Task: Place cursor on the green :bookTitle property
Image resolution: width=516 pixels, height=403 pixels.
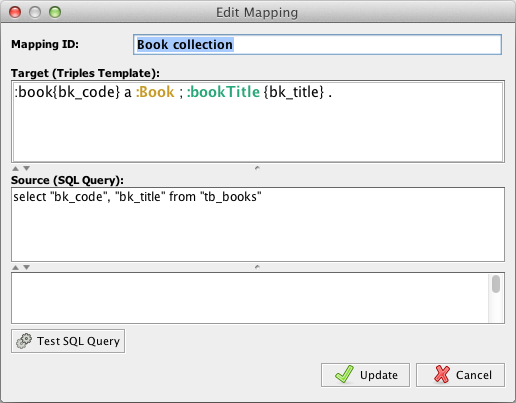Action: click(223, 92)
